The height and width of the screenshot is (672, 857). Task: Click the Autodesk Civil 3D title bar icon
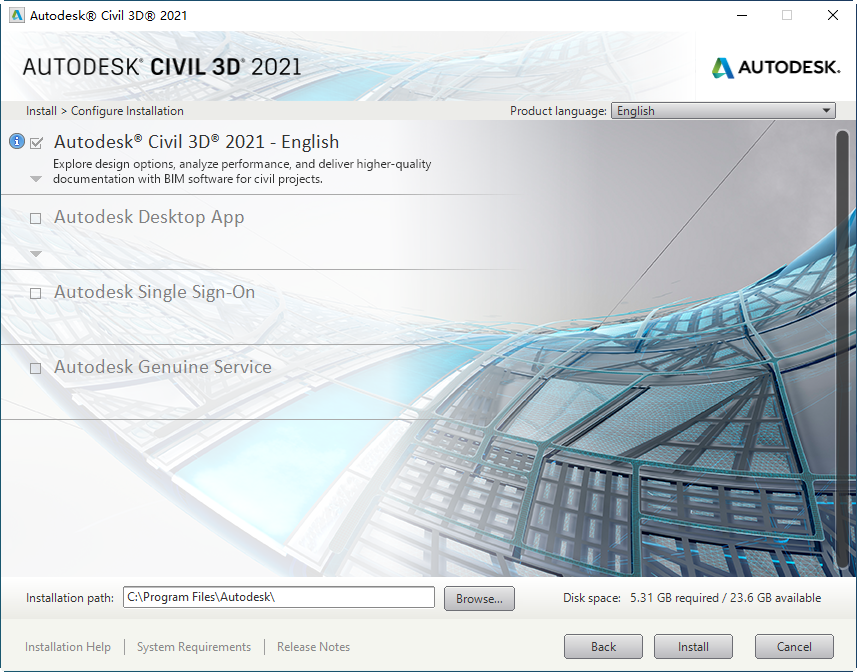click(x=17, y=15)
